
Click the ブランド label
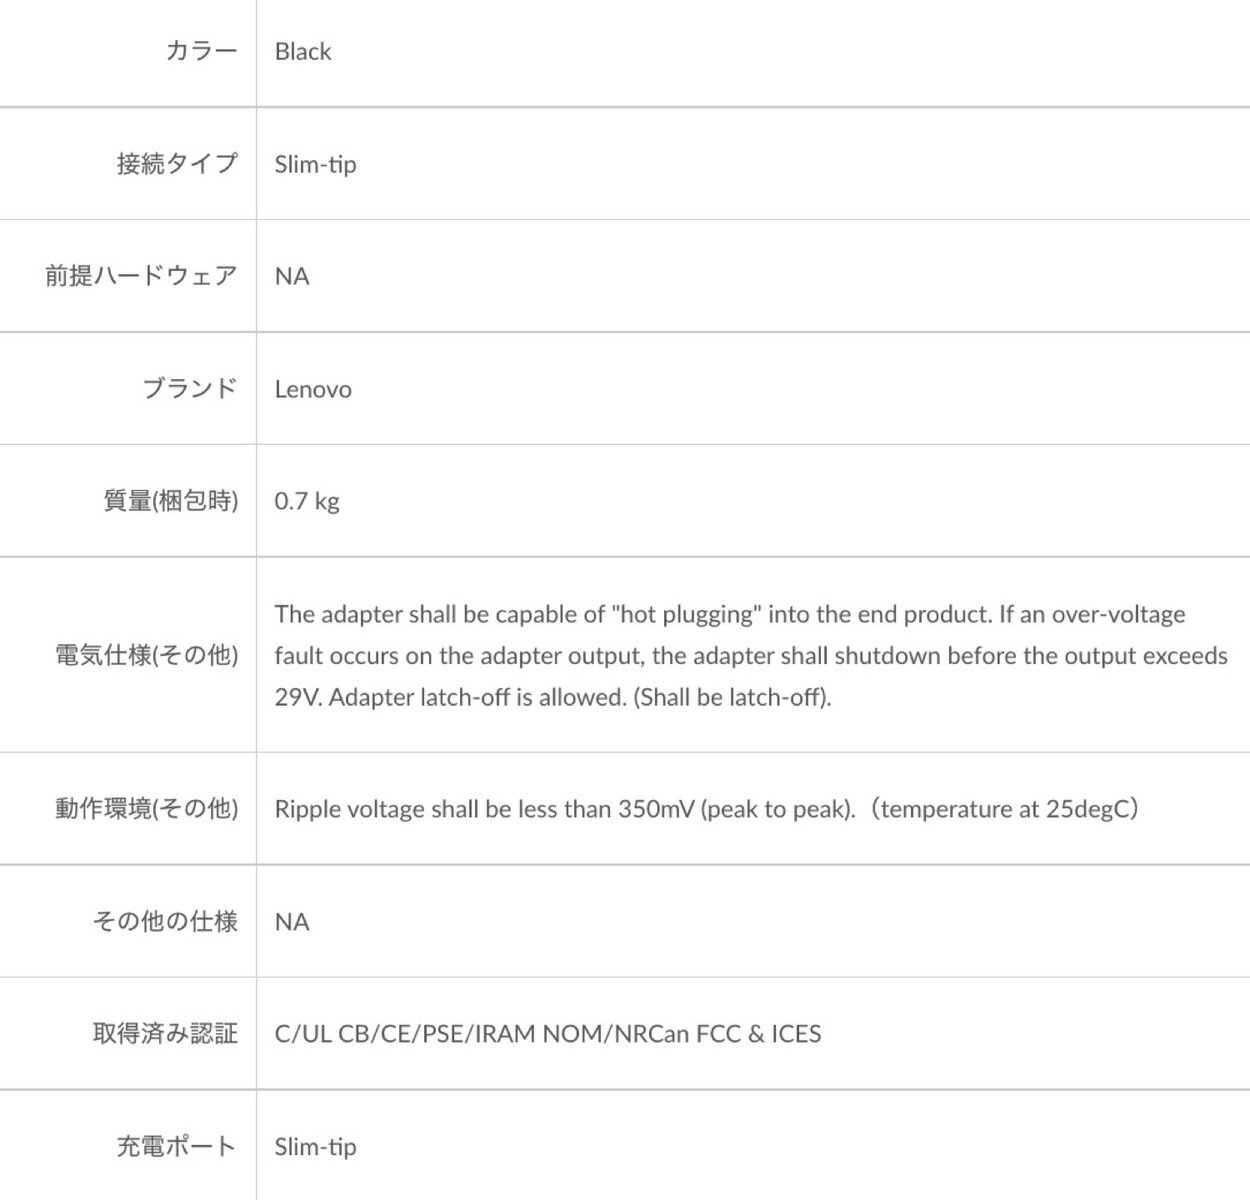pyautogui.click(x=190, y=389)
